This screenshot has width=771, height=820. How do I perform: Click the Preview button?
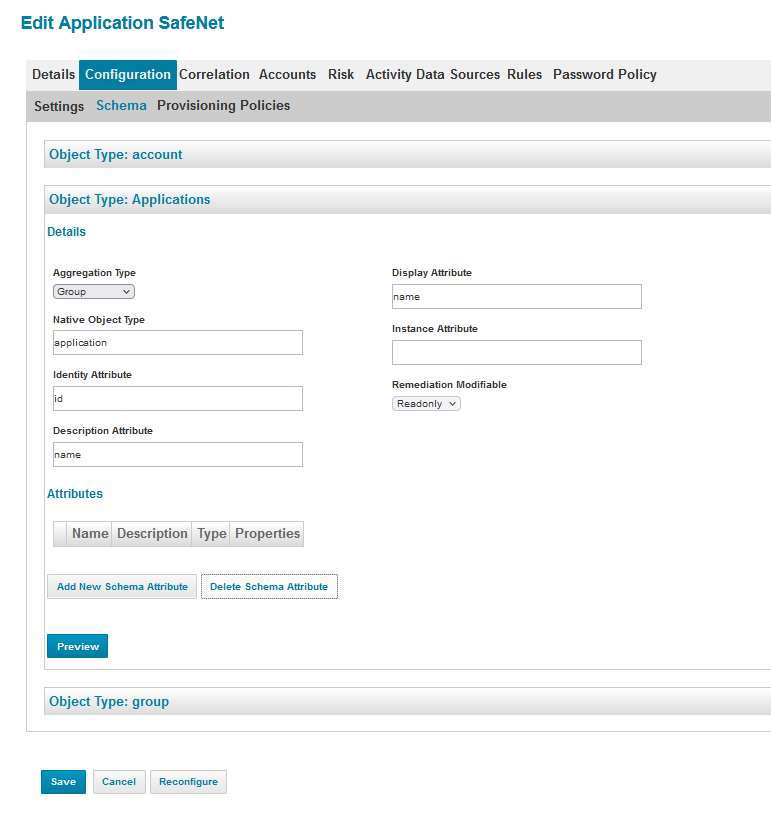coord(77,647)
